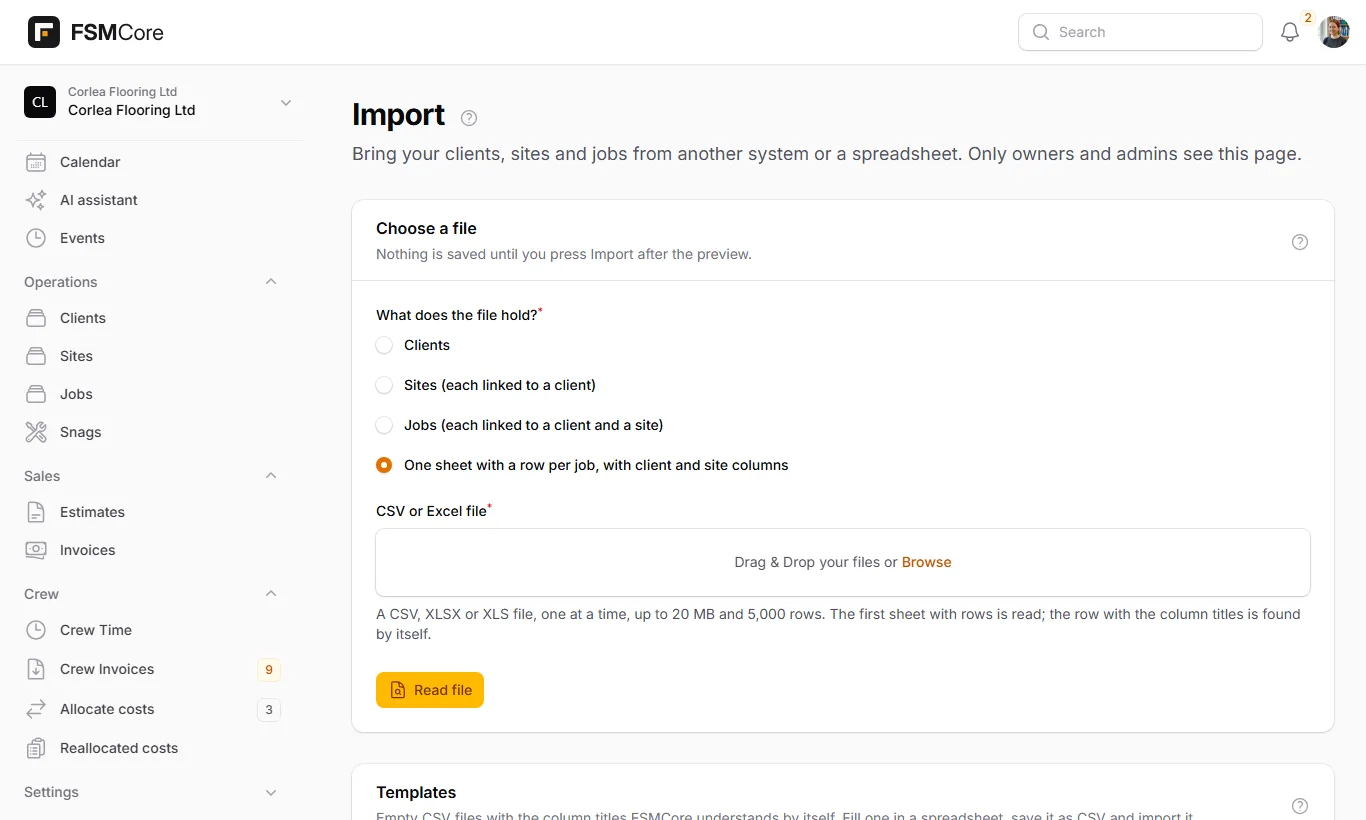Screen dimensions: 1366x820
Task: Open help icon in Choose a file card
Action: coord(1300,242)
